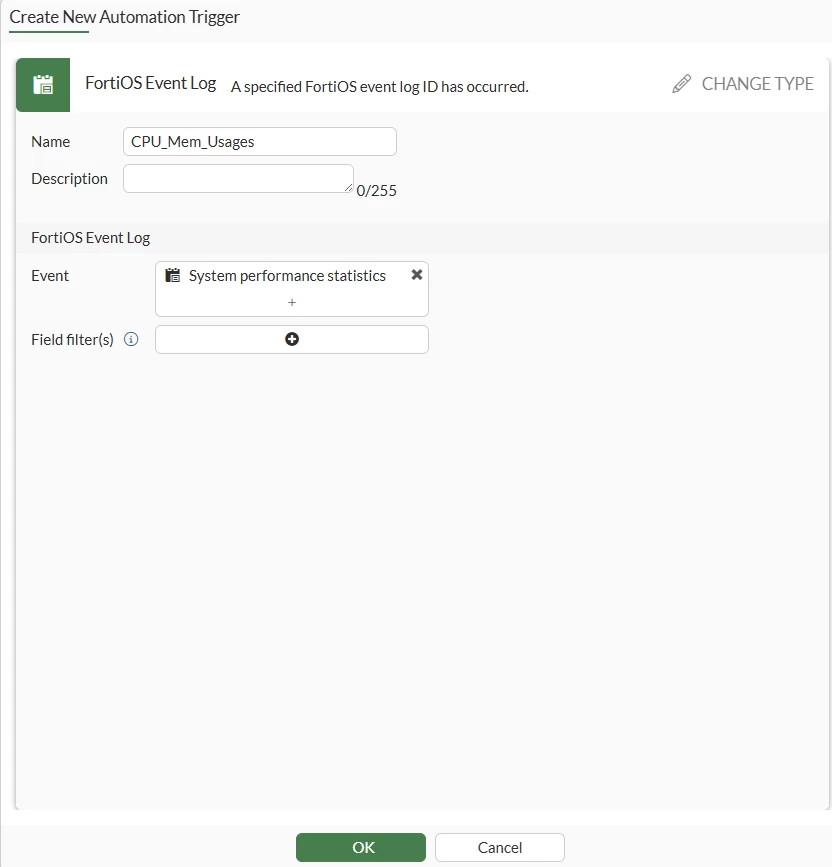Click the Event label
The width and height of the screenshot is (832, 867).
pos(50,276)
